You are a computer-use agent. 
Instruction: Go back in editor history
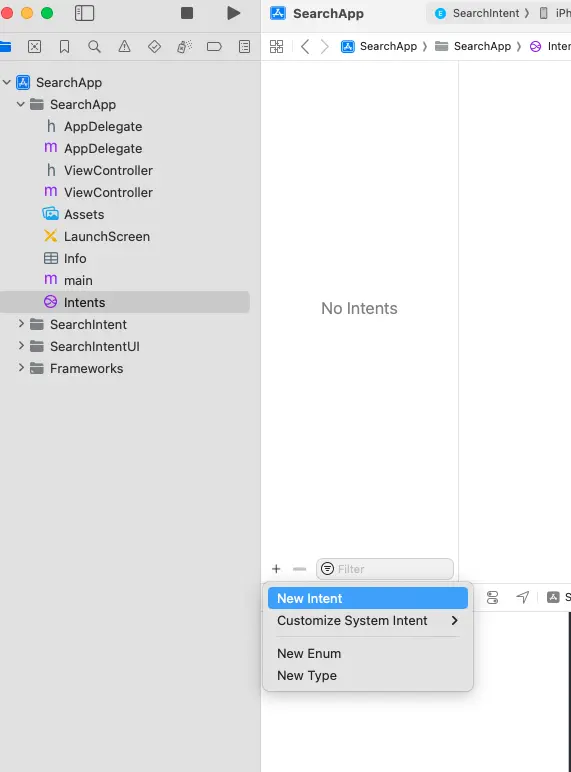tap(305, 47)
